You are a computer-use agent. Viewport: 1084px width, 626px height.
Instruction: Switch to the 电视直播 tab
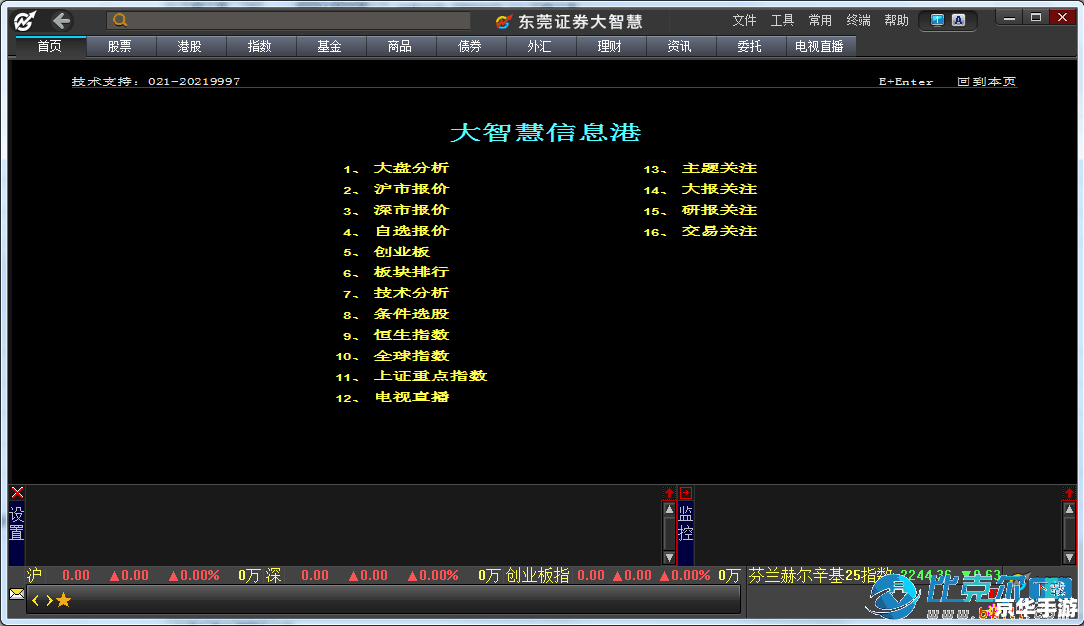tap(819, 46)
